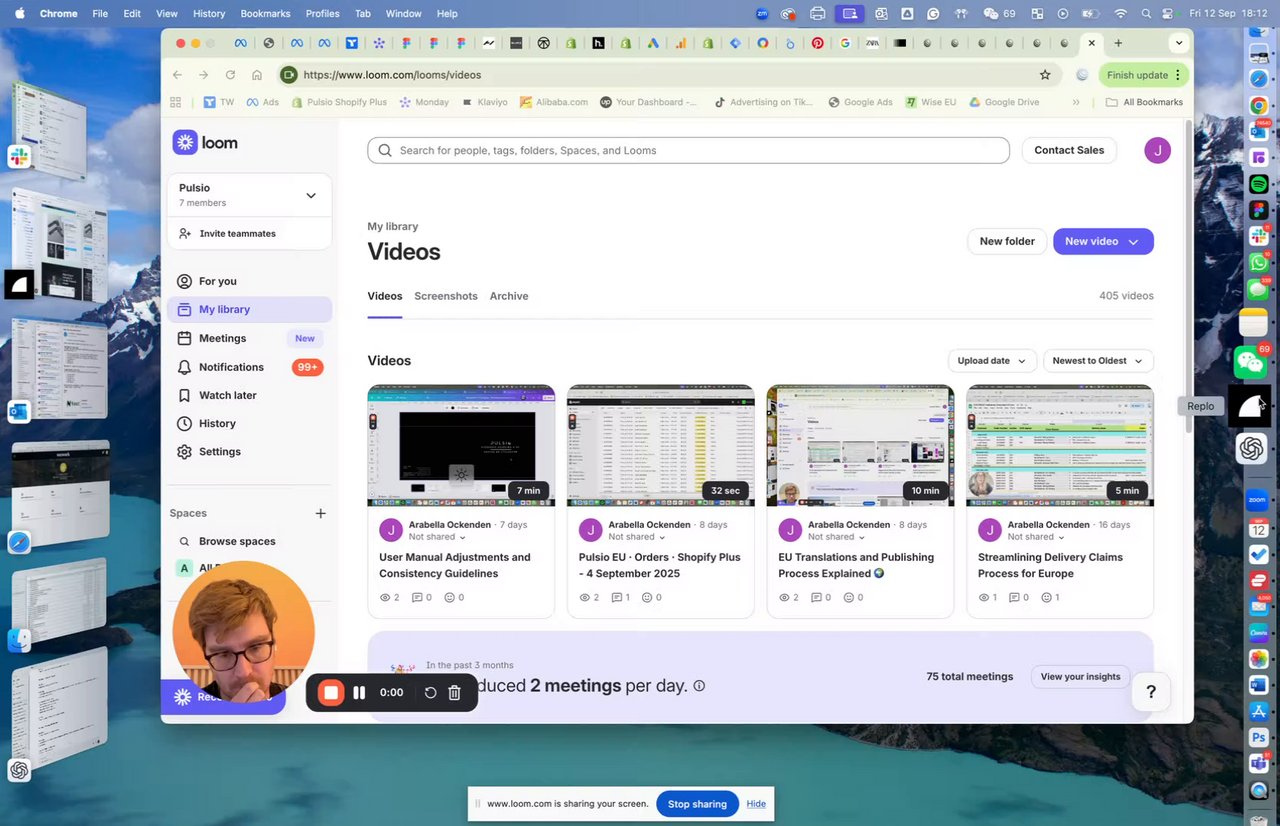Open Notifications in the Loom sidebar
Screen dimensions: 1280x826
(x=249, y=367)
